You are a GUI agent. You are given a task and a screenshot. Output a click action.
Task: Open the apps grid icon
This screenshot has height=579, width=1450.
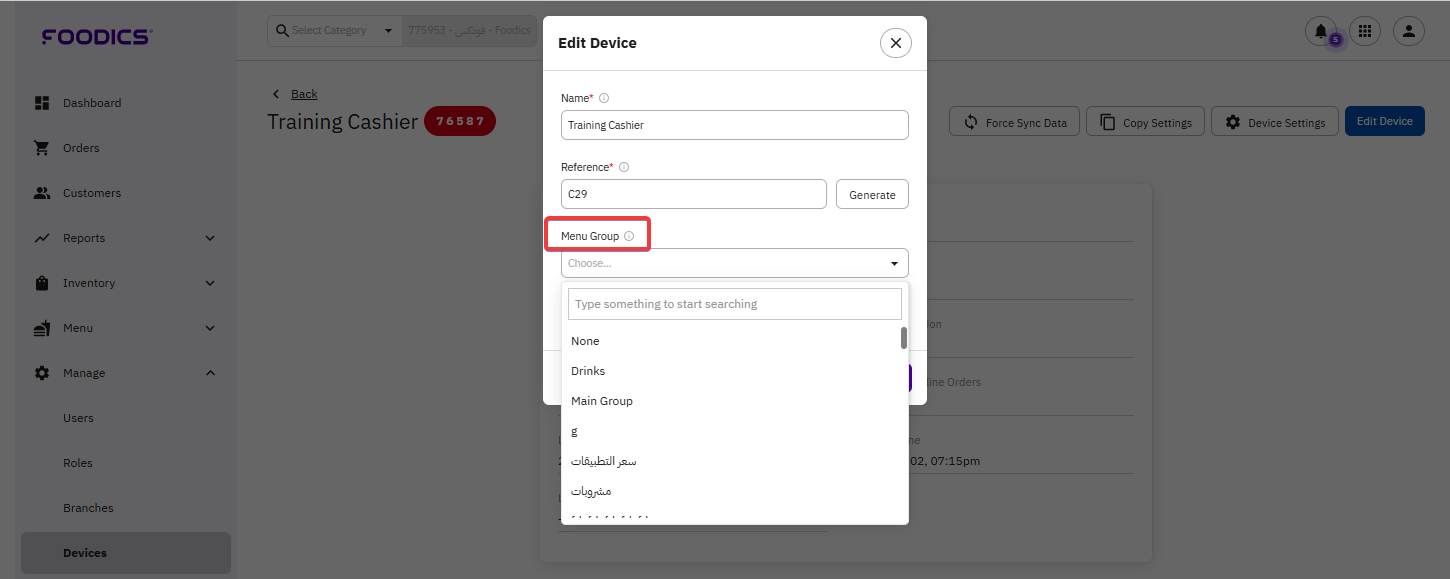(x=1365, y=32)
